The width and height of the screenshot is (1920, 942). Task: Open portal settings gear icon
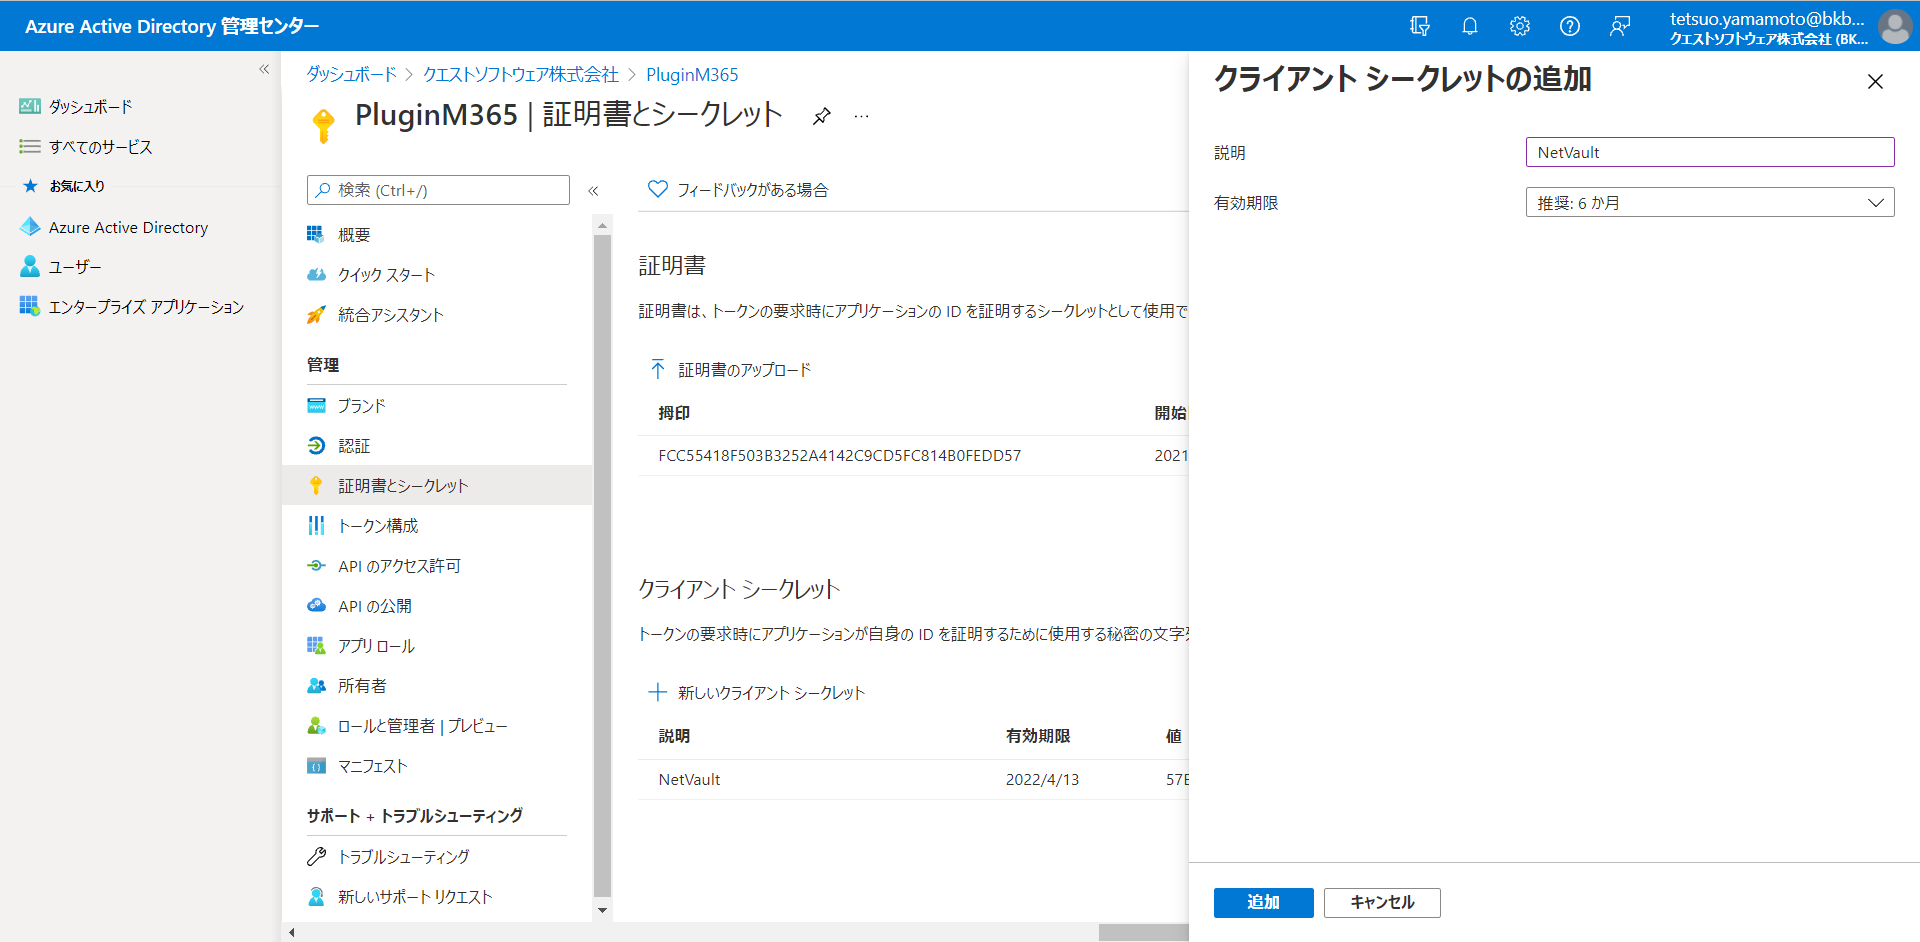tap(1519, 26)
